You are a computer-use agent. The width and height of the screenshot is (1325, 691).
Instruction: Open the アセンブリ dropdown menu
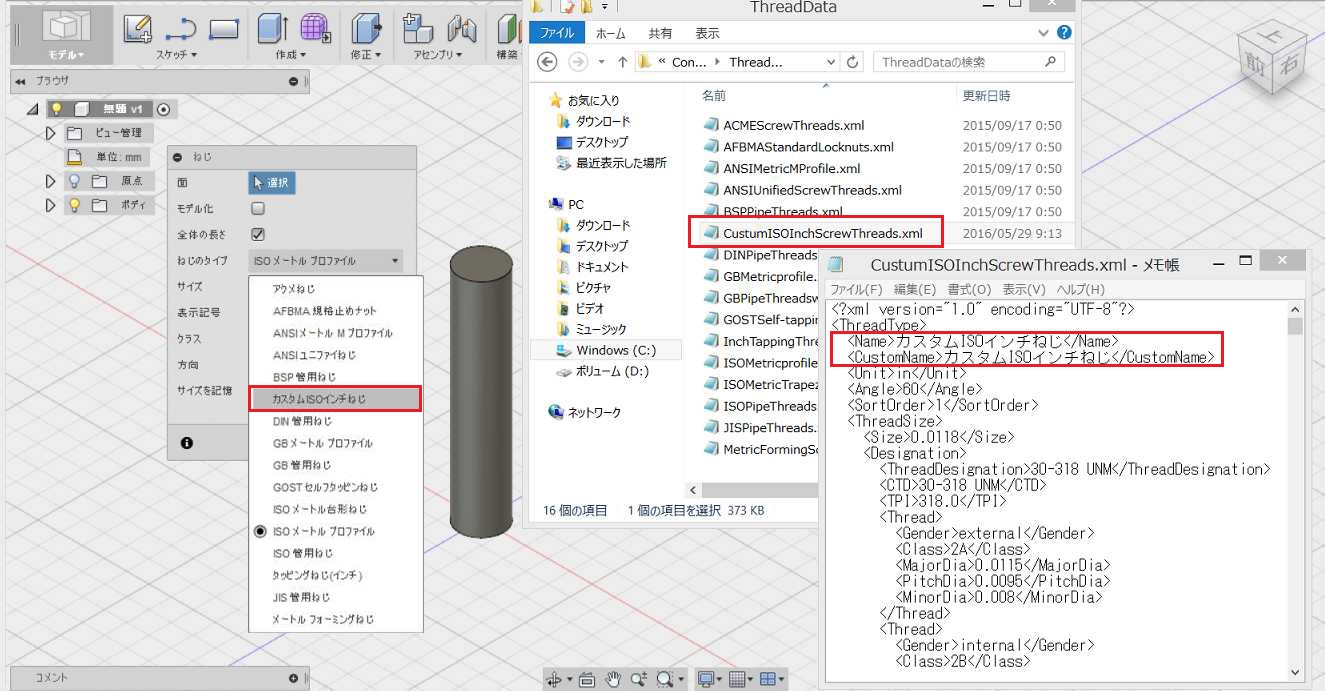pyautogui.click(x=440, y=55)
